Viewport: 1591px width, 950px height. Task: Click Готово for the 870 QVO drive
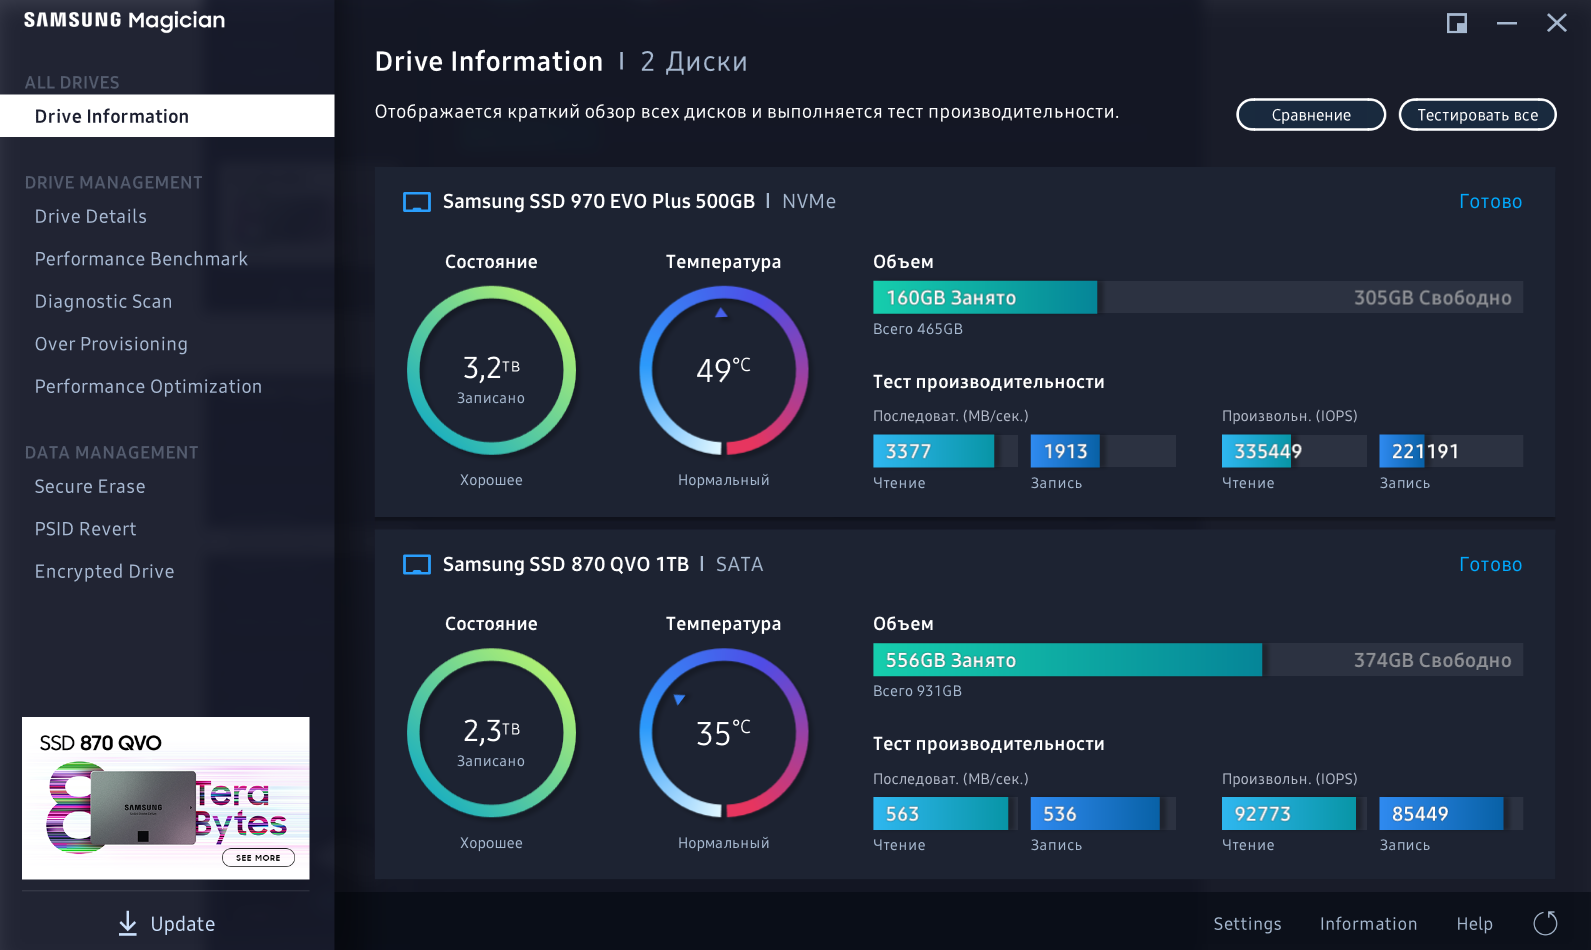coord(1490,565)
